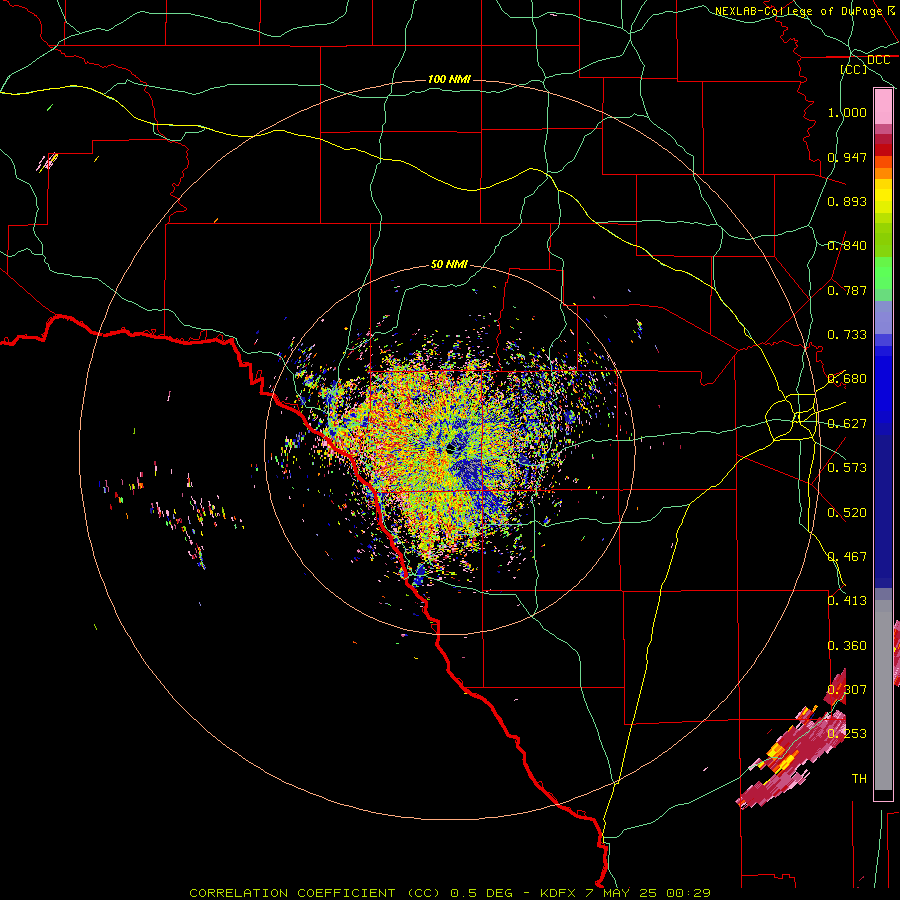The height and width of the screenshot is (900, 900).
Task: Select the 0.467 value on the scale
Action: (x=847, y=557)
